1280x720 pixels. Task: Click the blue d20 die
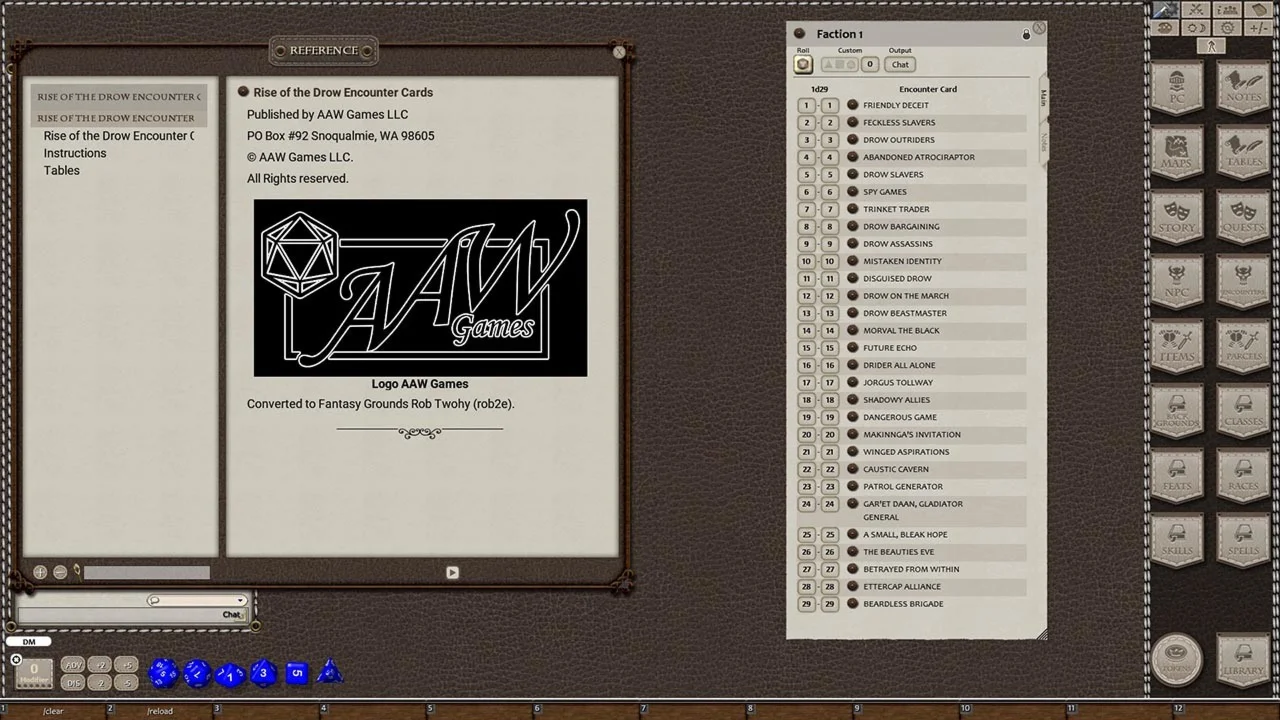pos(163,673)
